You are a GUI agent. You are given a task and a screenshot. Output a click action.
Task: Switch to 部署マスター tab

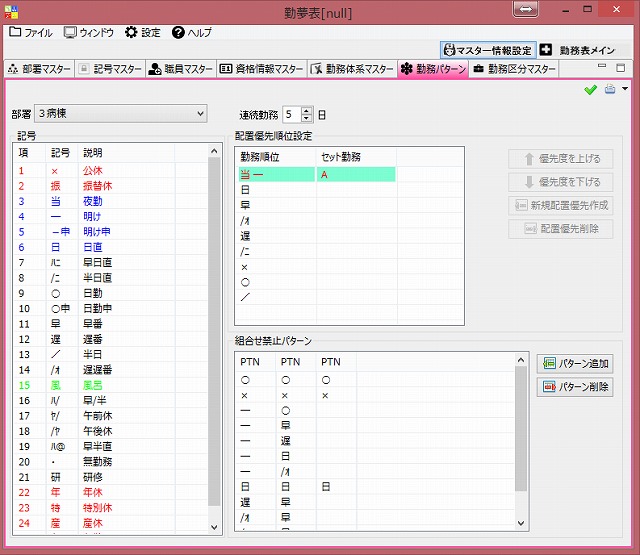click(x=39, y=69)
